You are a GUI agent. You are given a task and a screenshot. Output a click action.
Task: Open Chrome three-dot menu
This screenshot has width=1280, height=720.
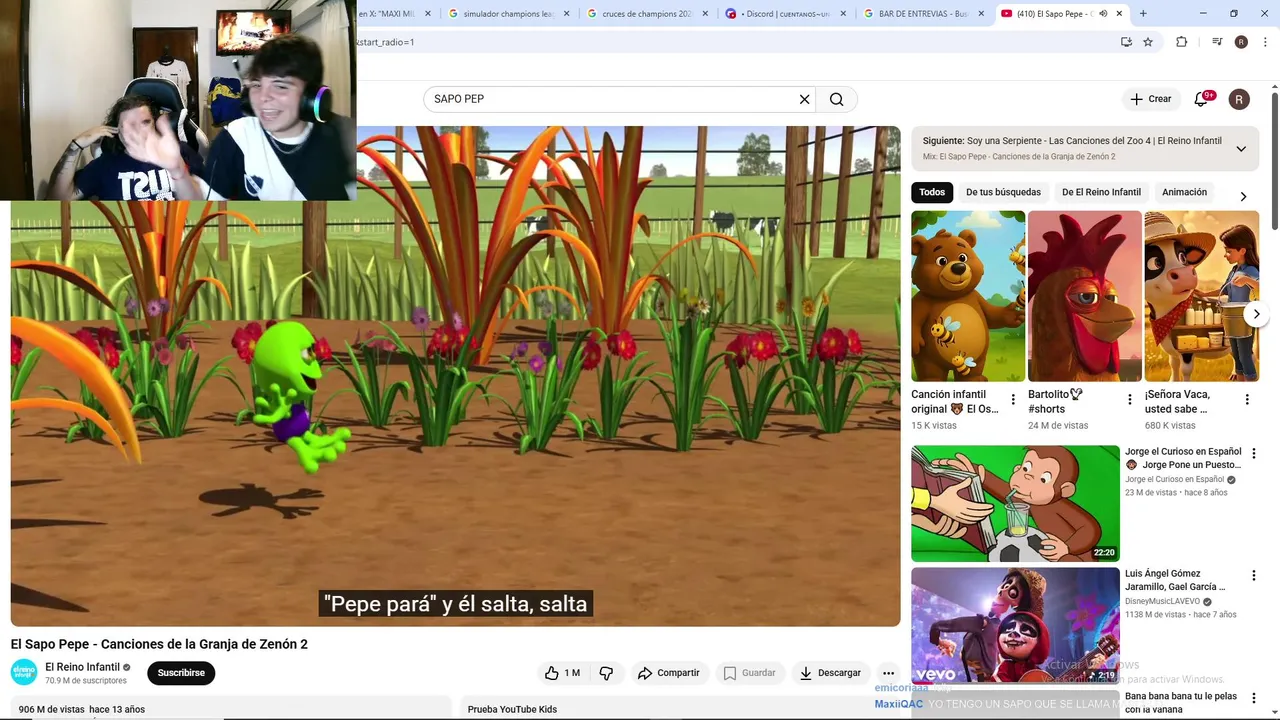click(1265, 42)
